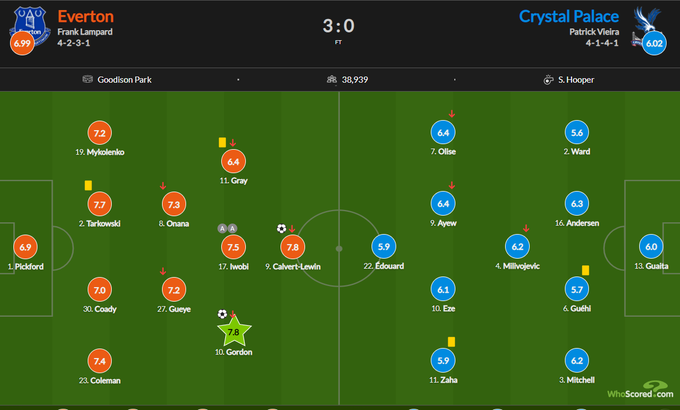Click the yellow card next to Tarkowski

tap(88, 185)
